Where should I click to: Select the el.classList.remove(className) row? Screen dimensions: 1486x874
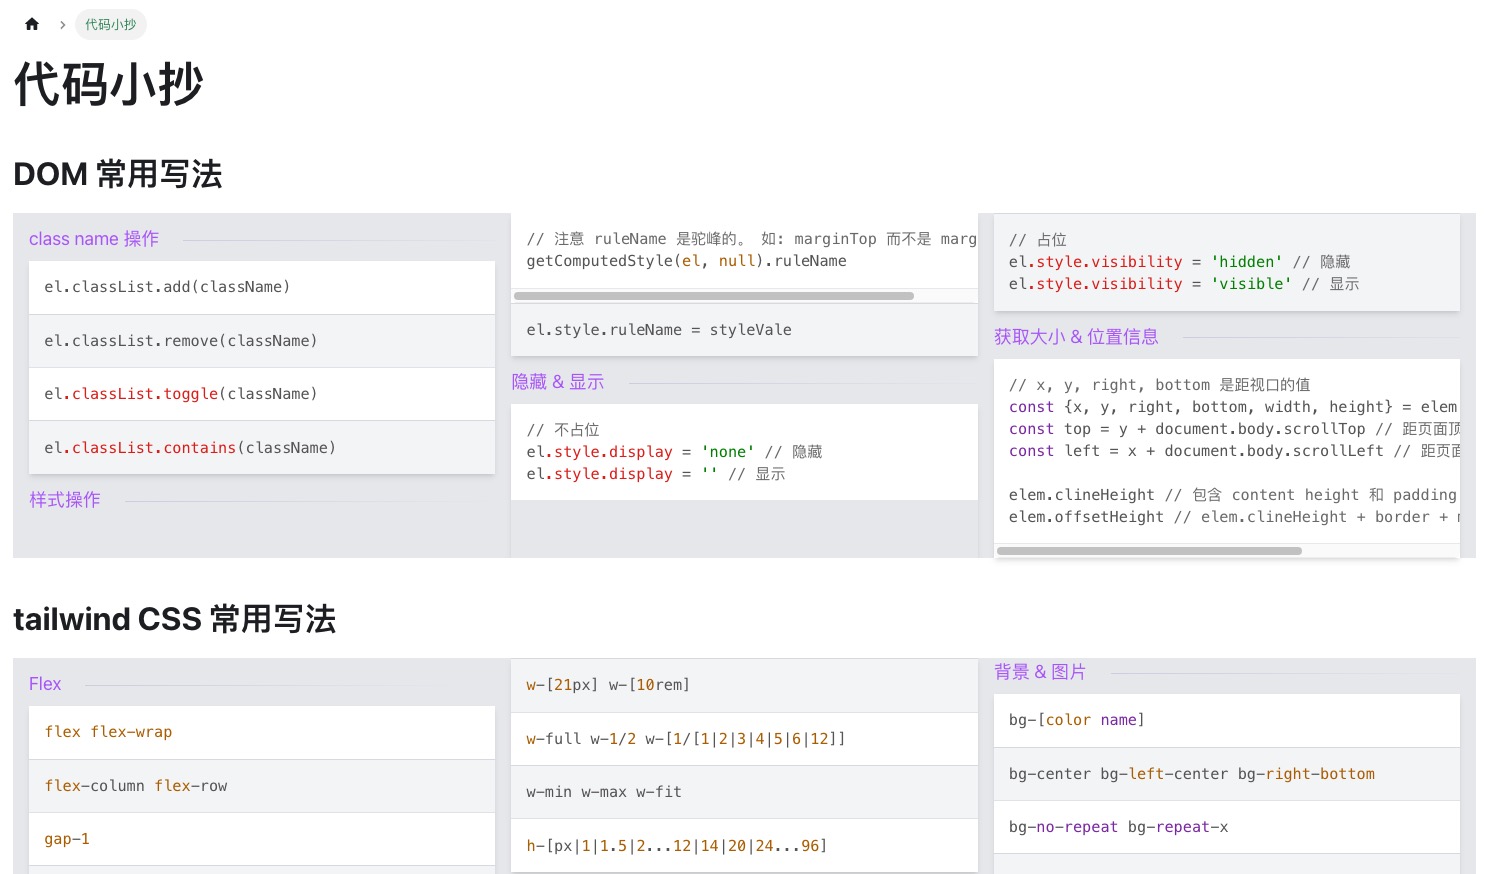[262, 341]
